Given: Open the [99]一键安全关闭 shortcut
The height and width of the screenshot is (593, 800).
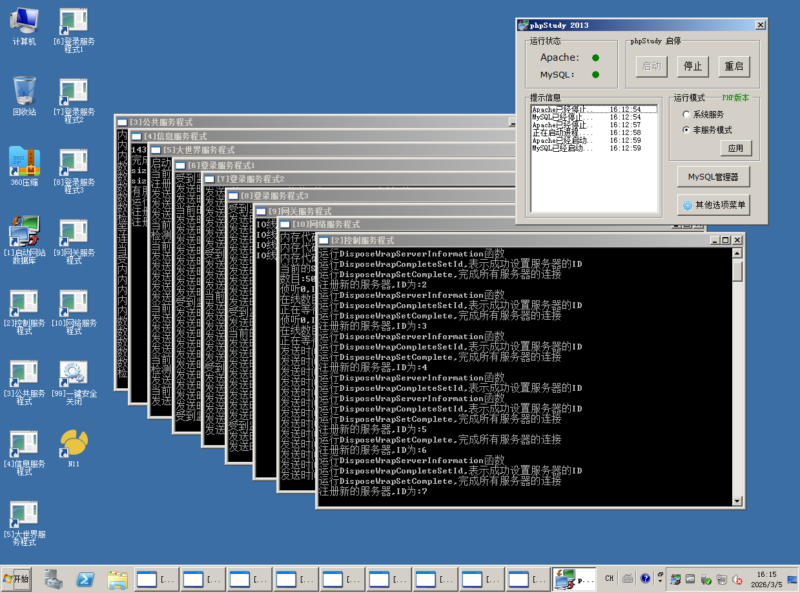Looking at the screenshot, I should (73, 375).
